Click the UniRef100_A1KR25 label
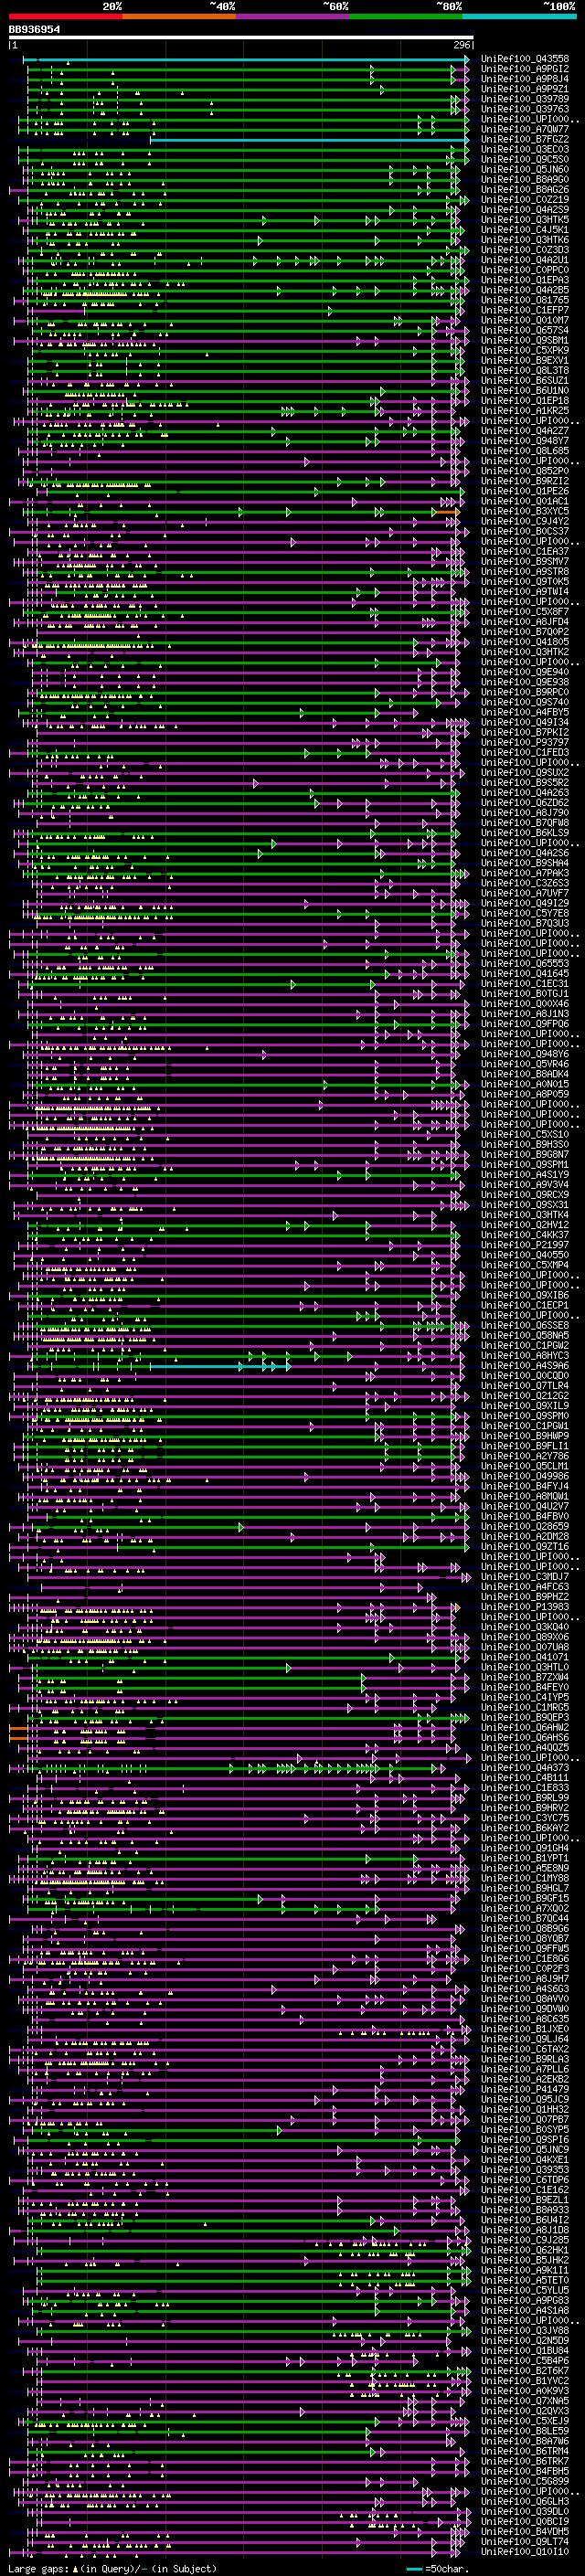 pyautogui.click(x=524, y=411)
